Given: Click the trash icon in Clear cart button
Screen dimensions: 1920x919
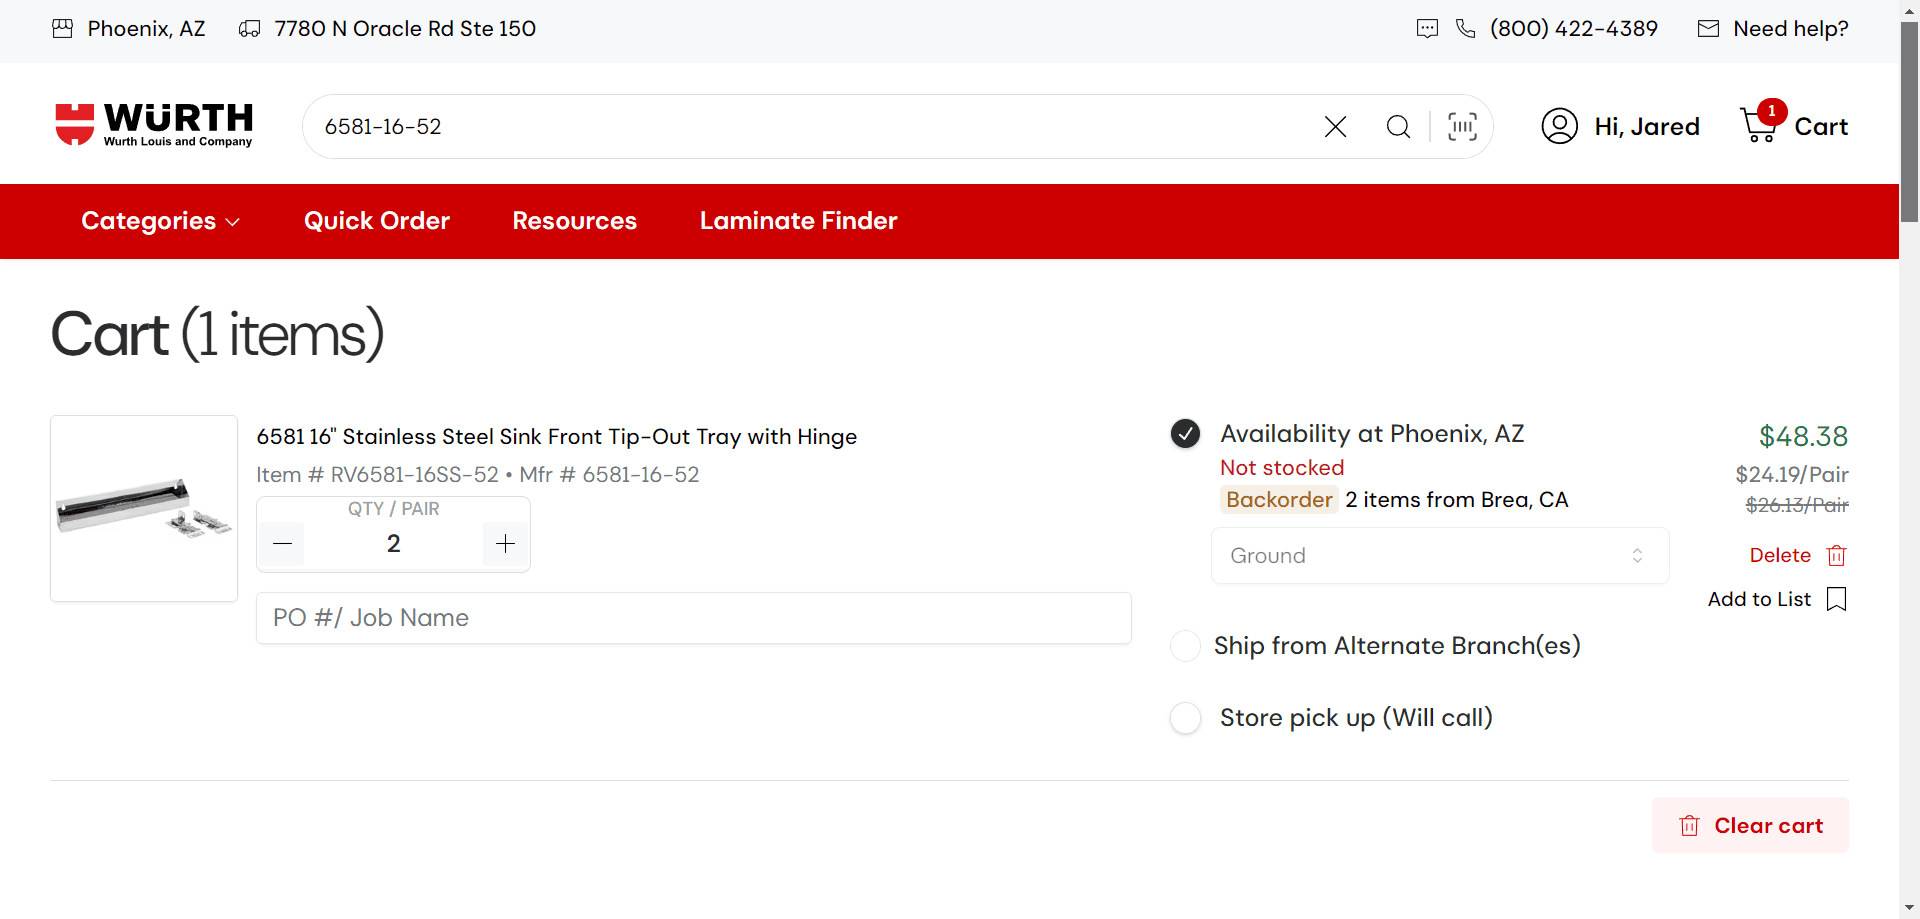Looking at the screenshot, I should [1689, 826].
